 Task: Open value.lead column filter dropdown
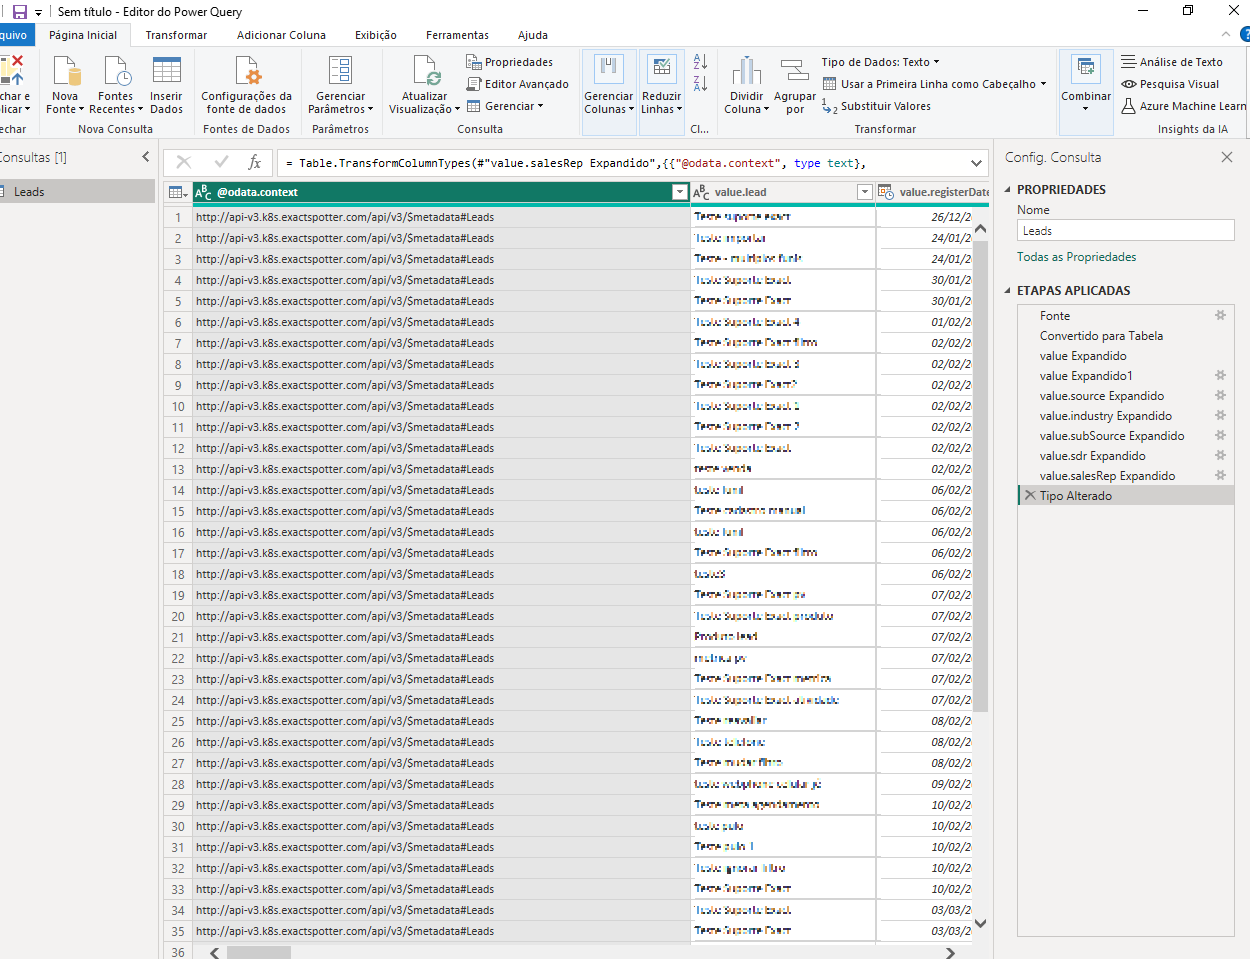coord(865,192)
